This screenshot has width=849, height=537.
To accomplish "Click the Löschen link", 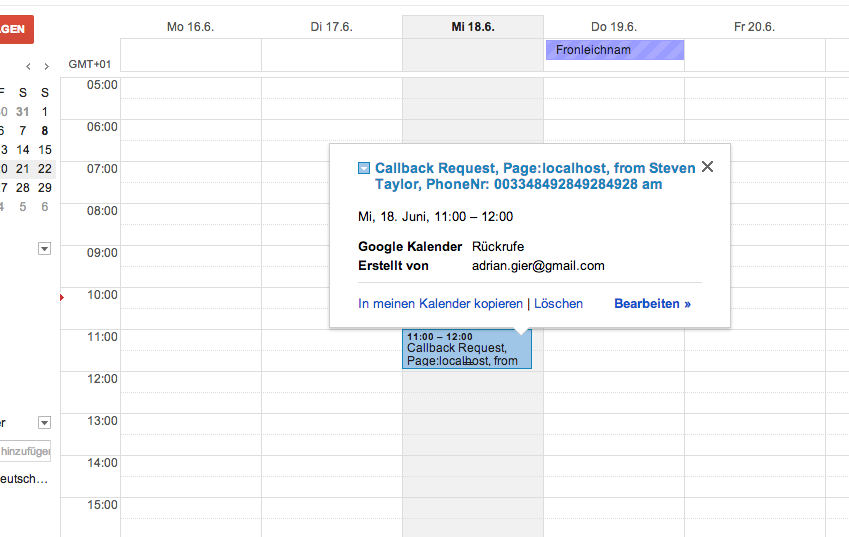I will 558,304.
